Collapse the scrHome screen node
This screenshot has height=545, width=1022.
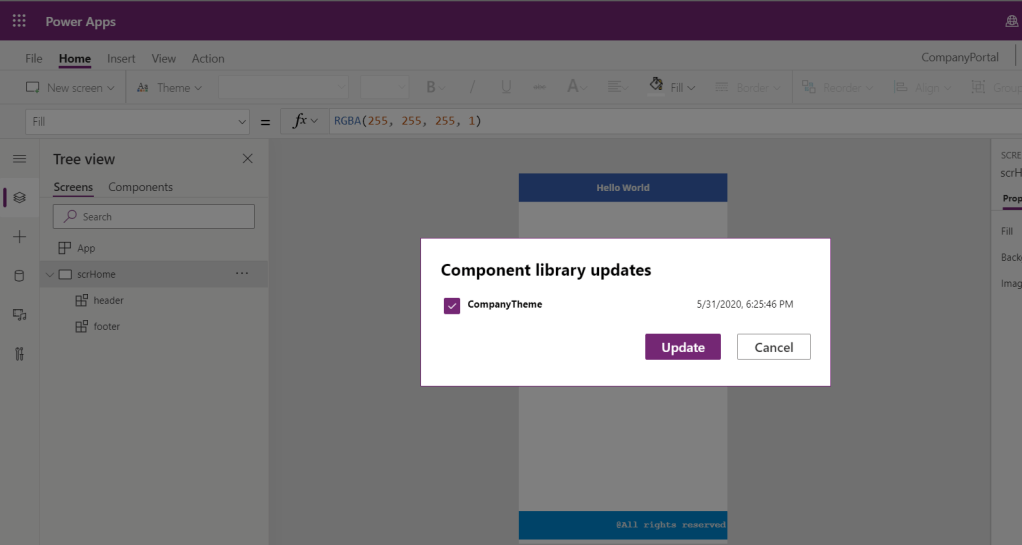point(48,275)
